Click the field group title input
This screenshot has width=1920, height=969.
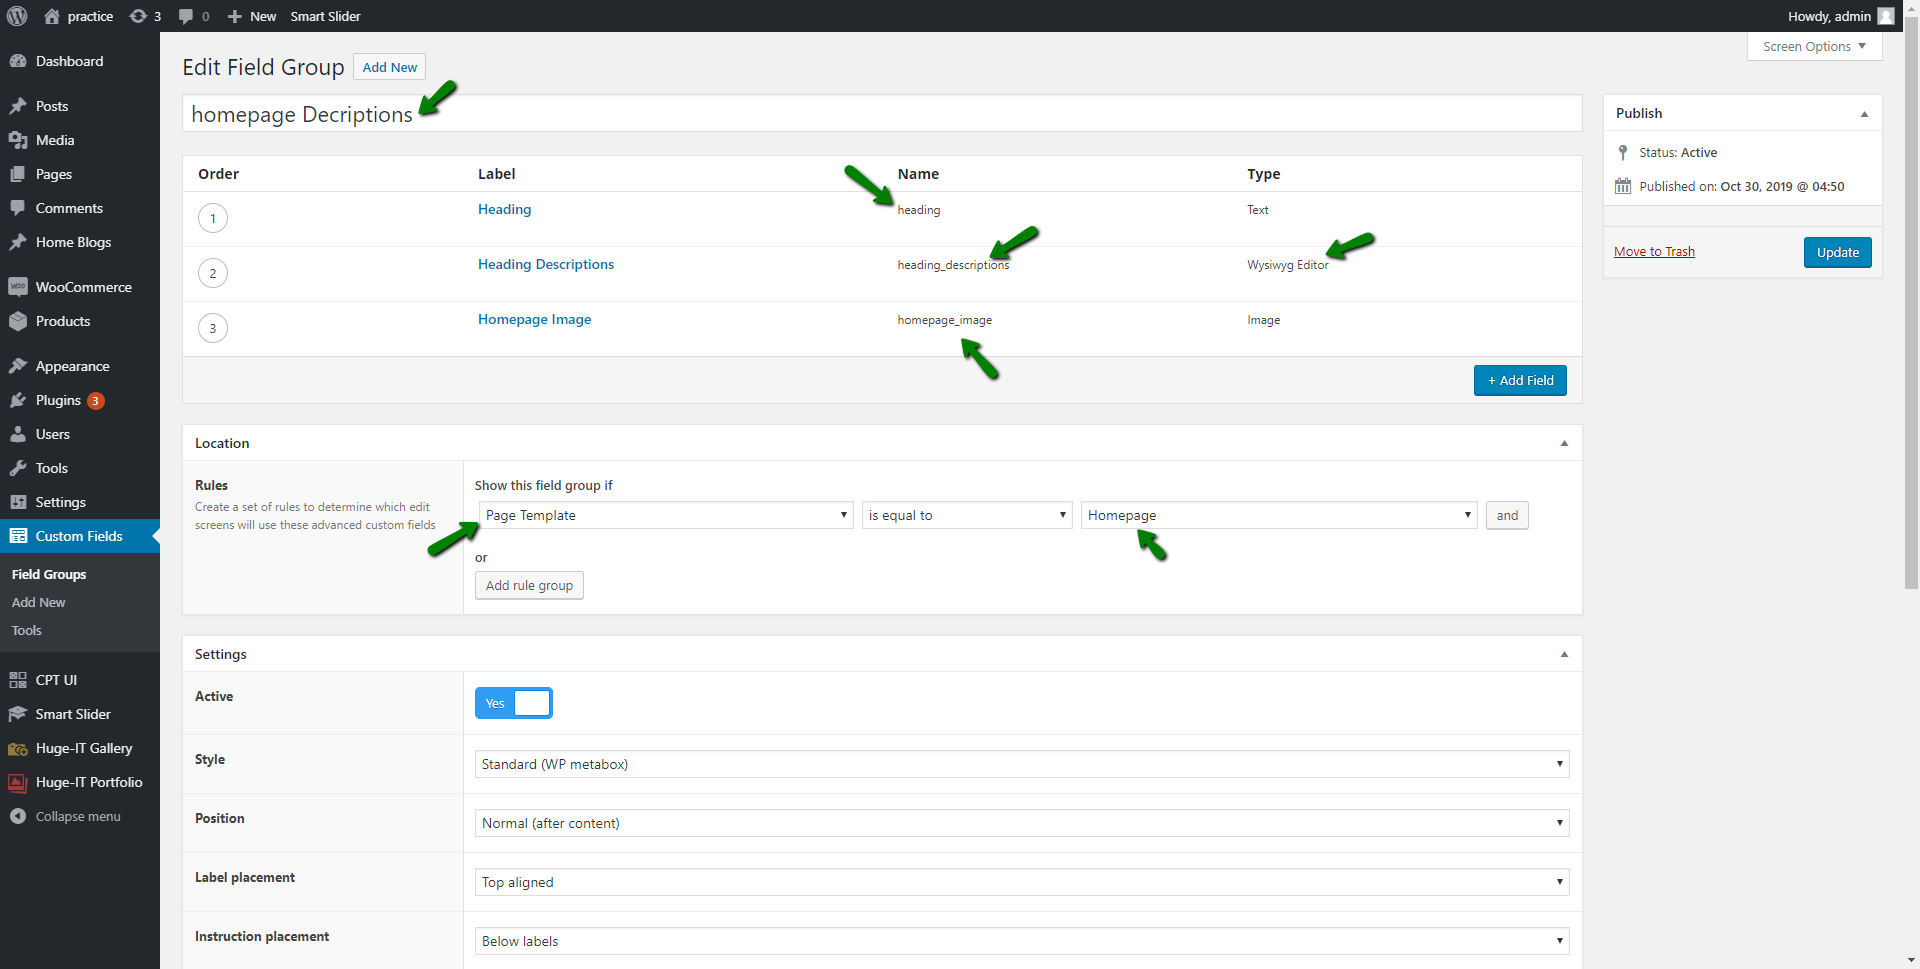(880, 114)
